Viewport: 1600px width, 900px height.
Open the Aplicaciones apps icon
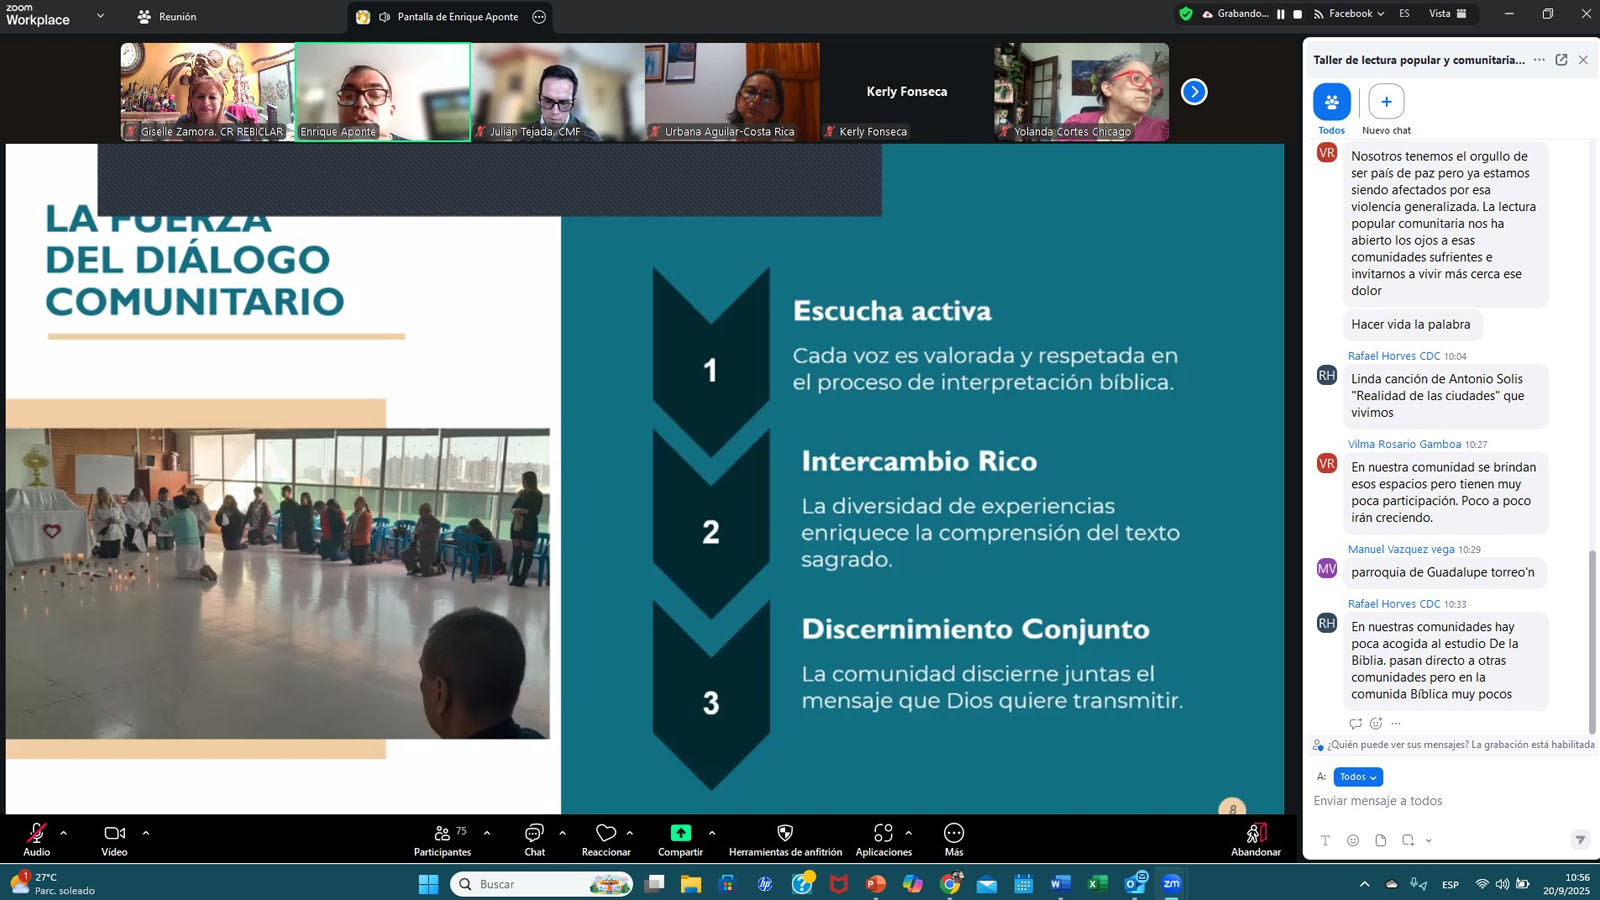883,833
